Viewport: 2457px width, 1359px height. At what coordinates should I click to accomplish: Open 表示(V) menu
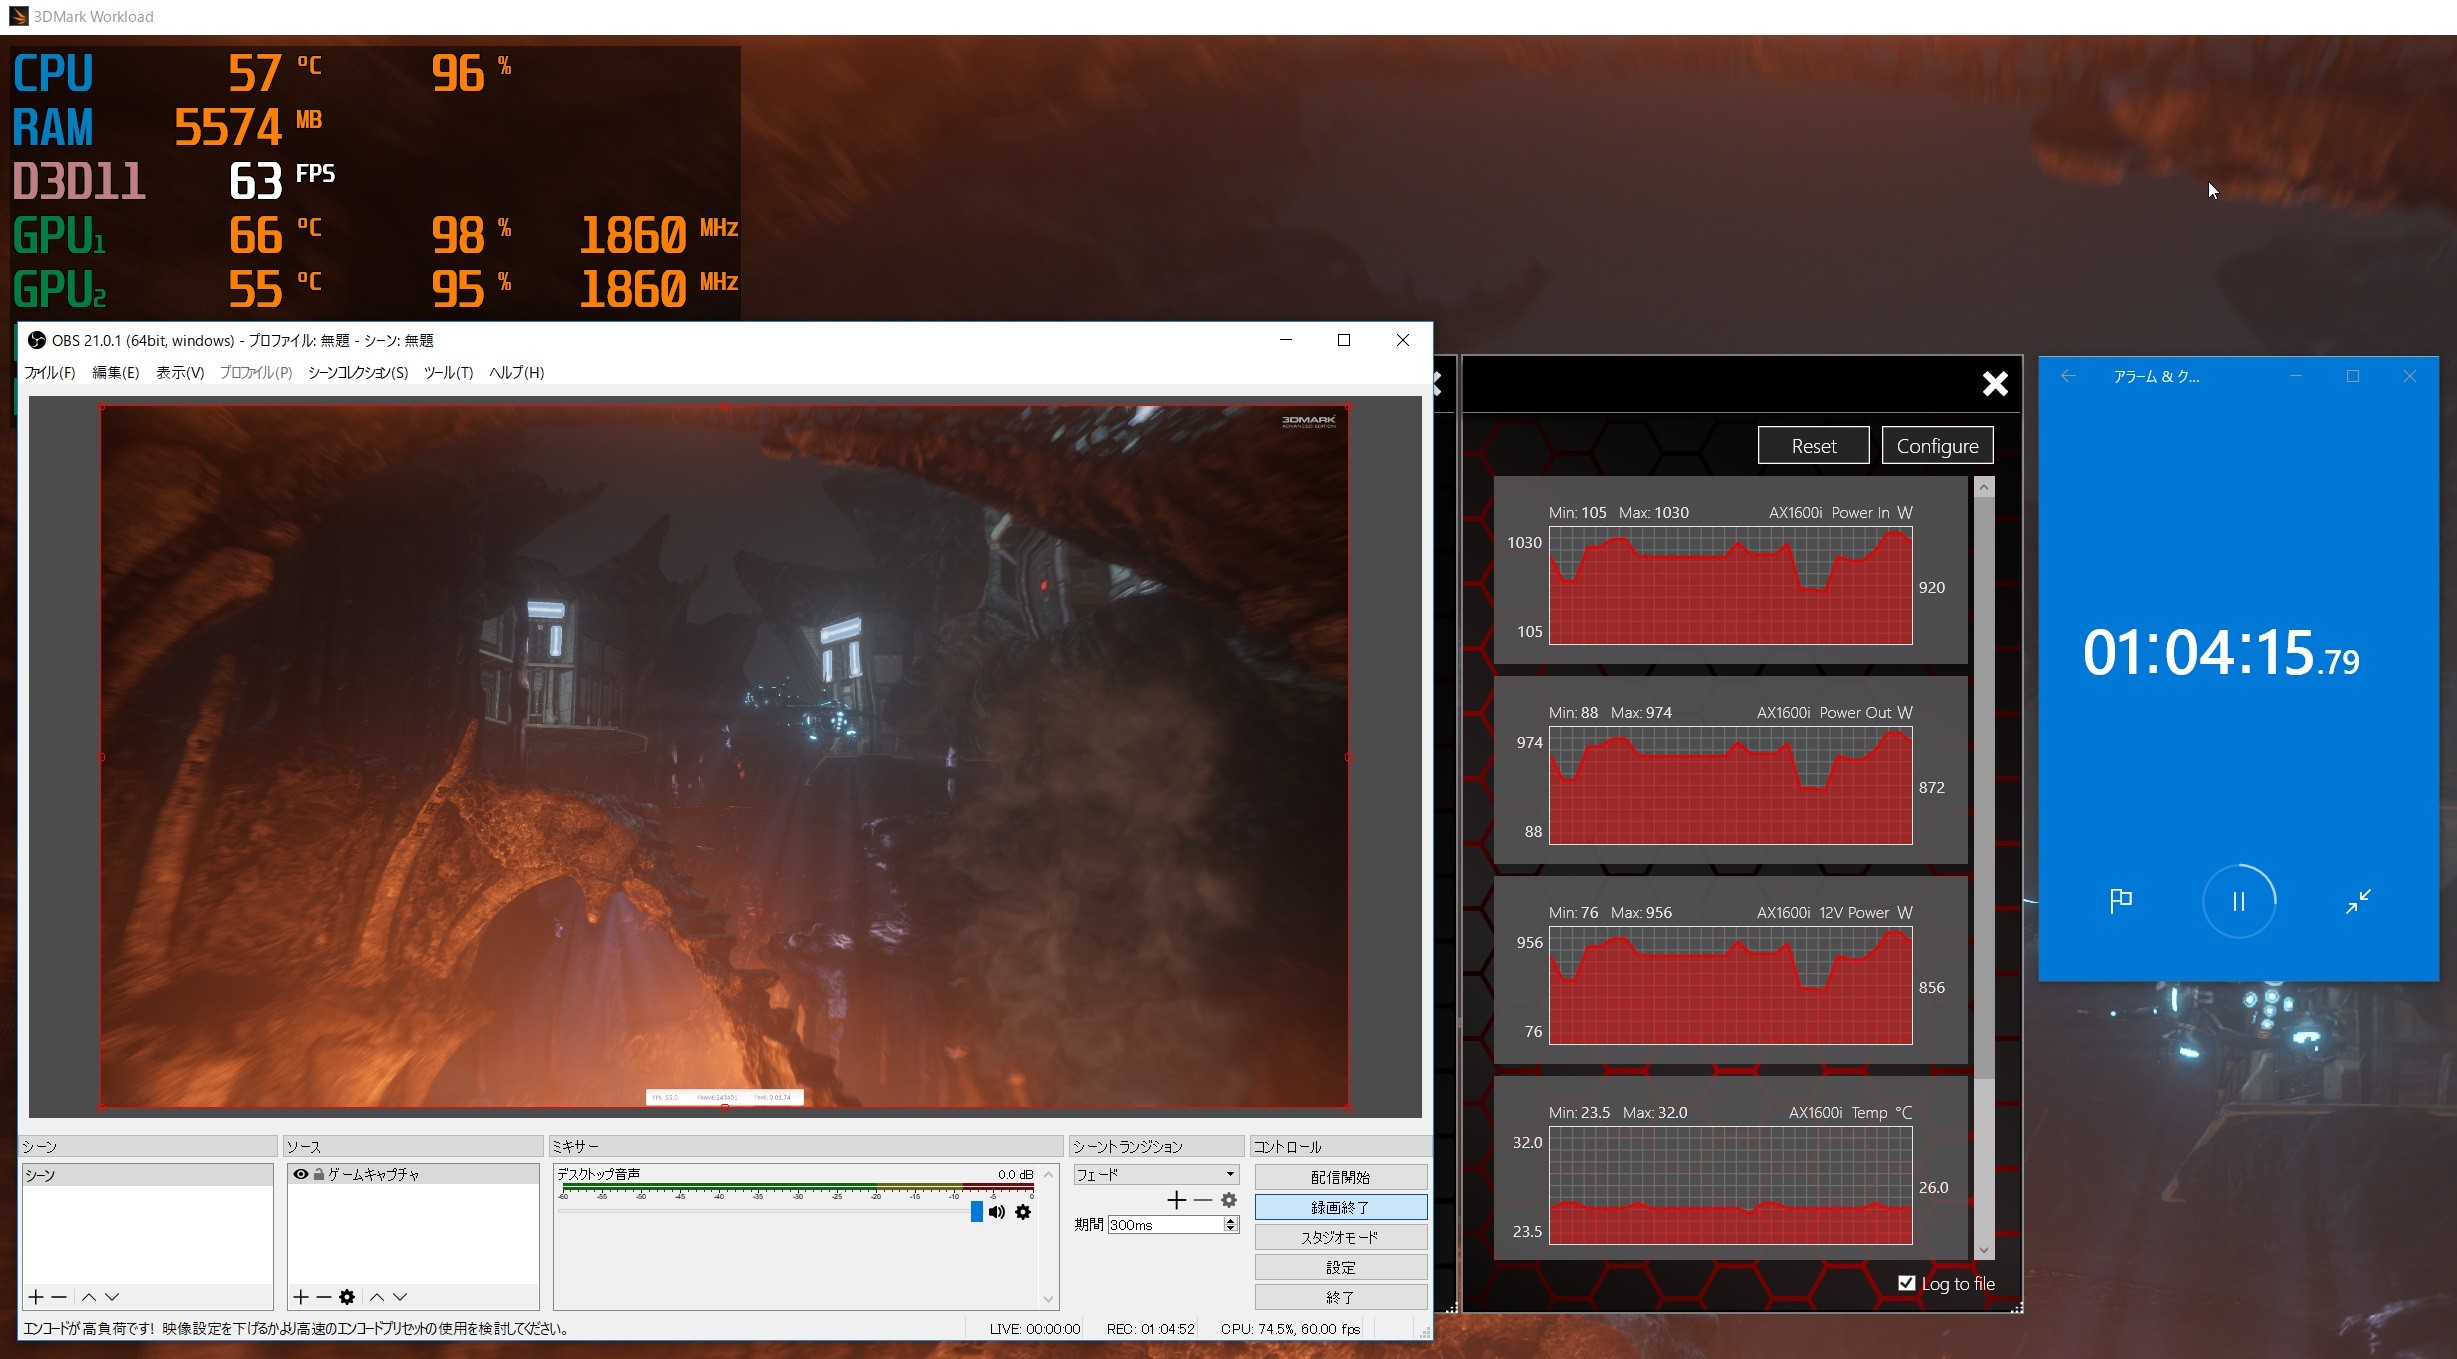coord(180,372)
